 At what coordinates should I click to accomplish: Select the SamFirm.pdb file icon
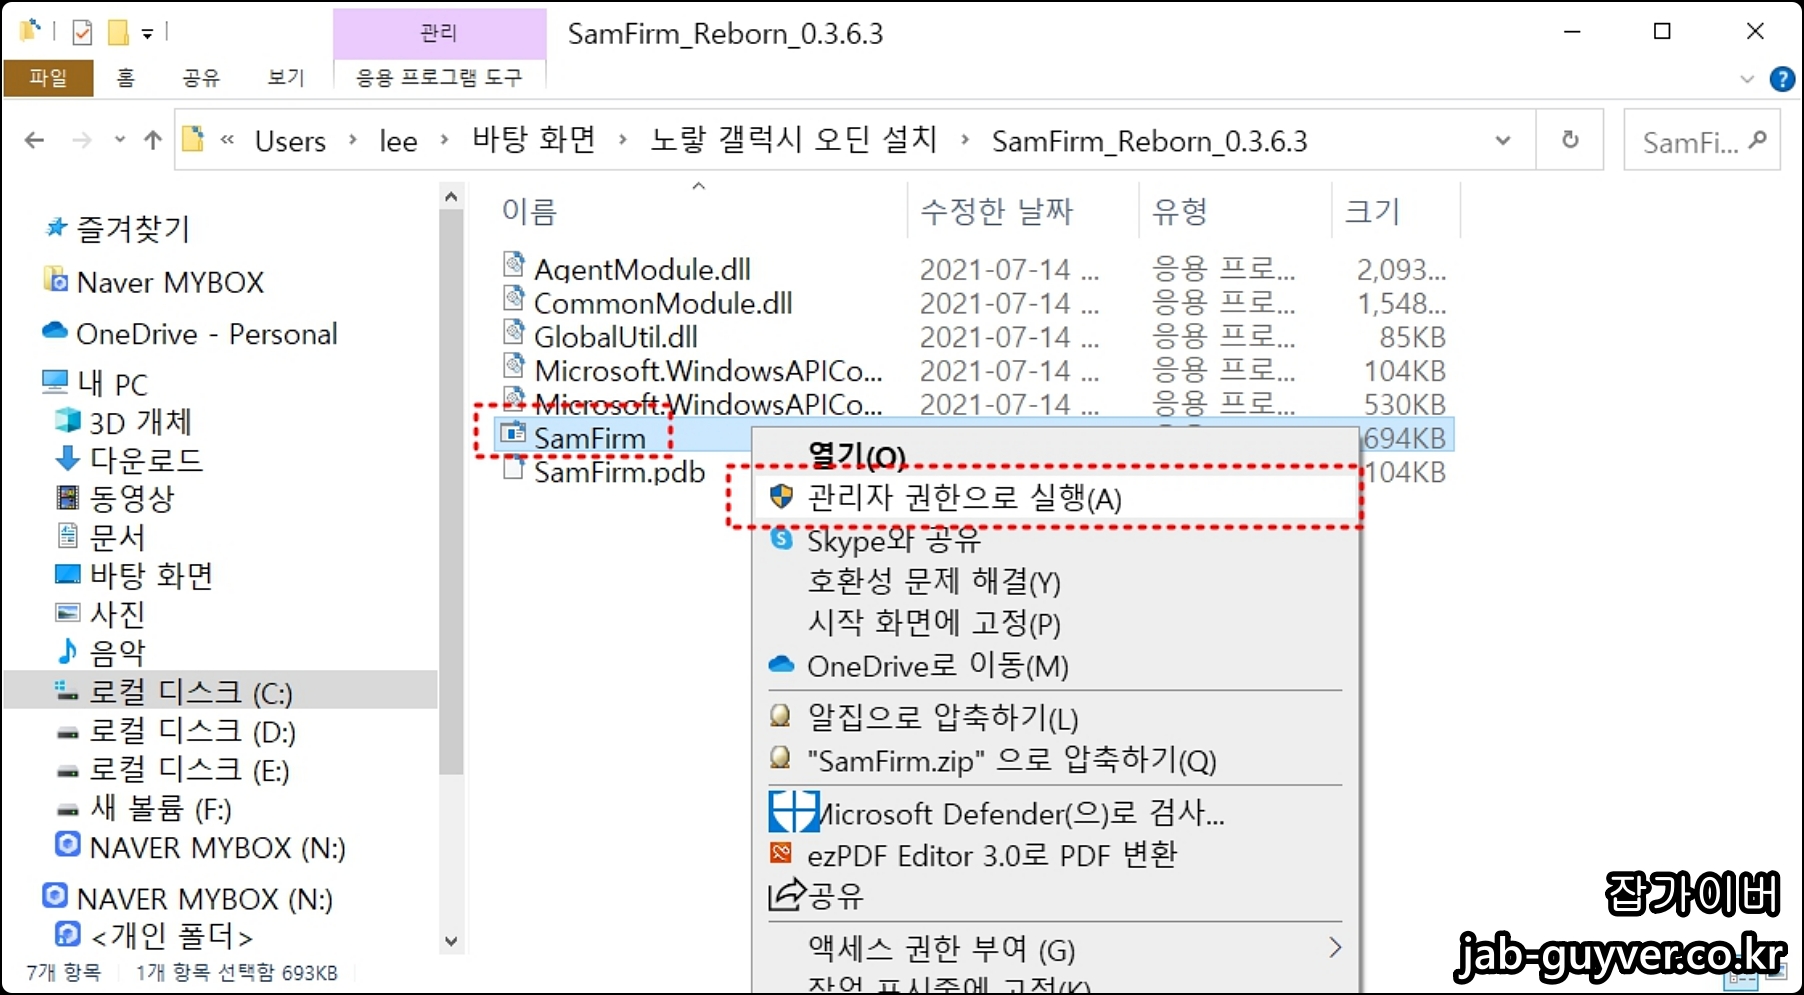(x=513, y=467)
